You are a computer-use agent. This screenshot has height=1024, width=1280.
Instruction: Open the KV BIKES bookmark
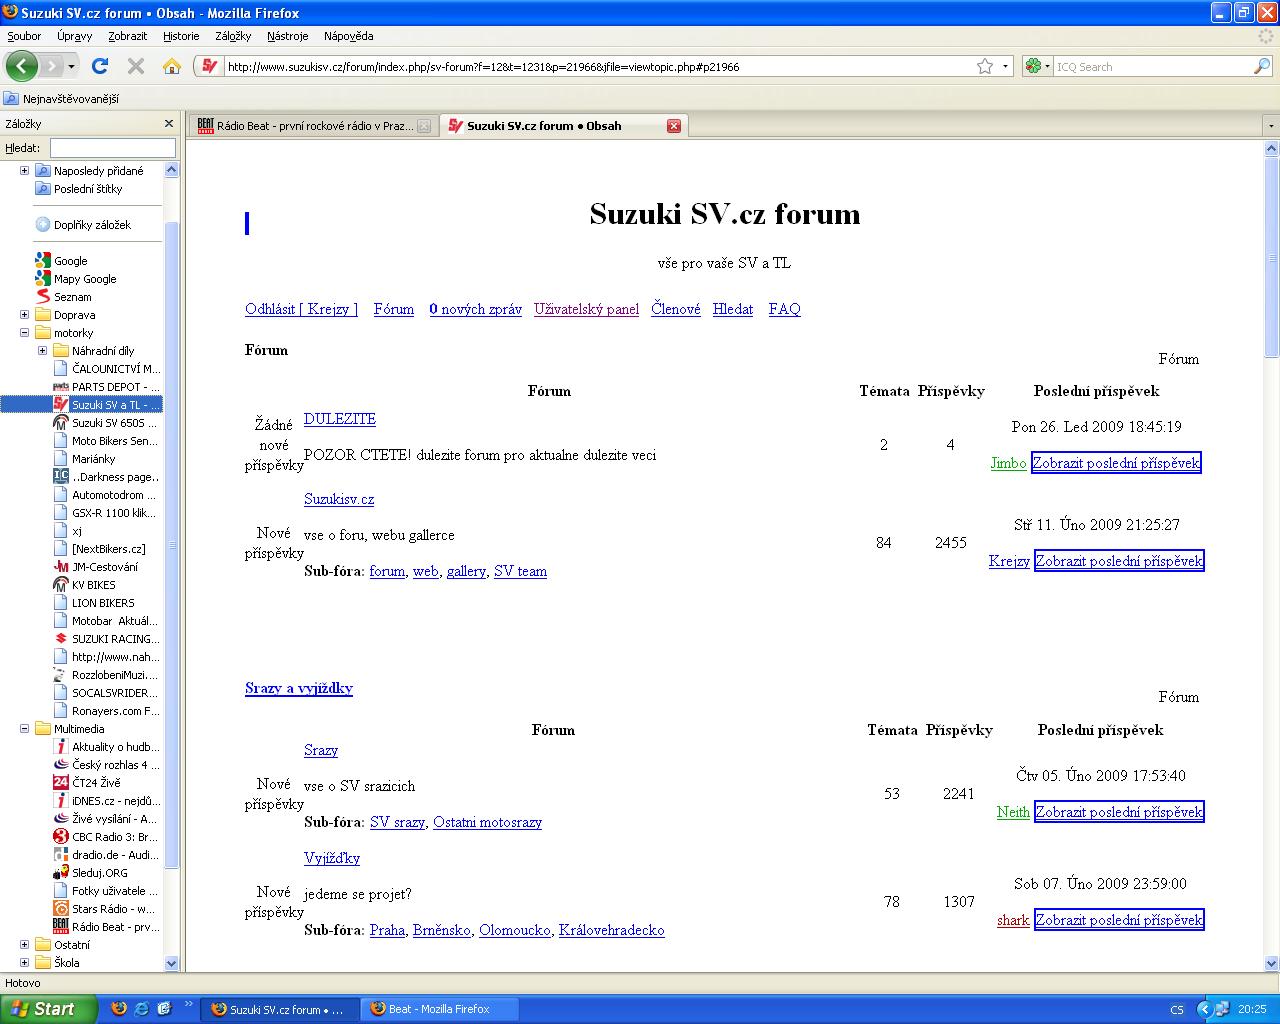tap(84, 585)
